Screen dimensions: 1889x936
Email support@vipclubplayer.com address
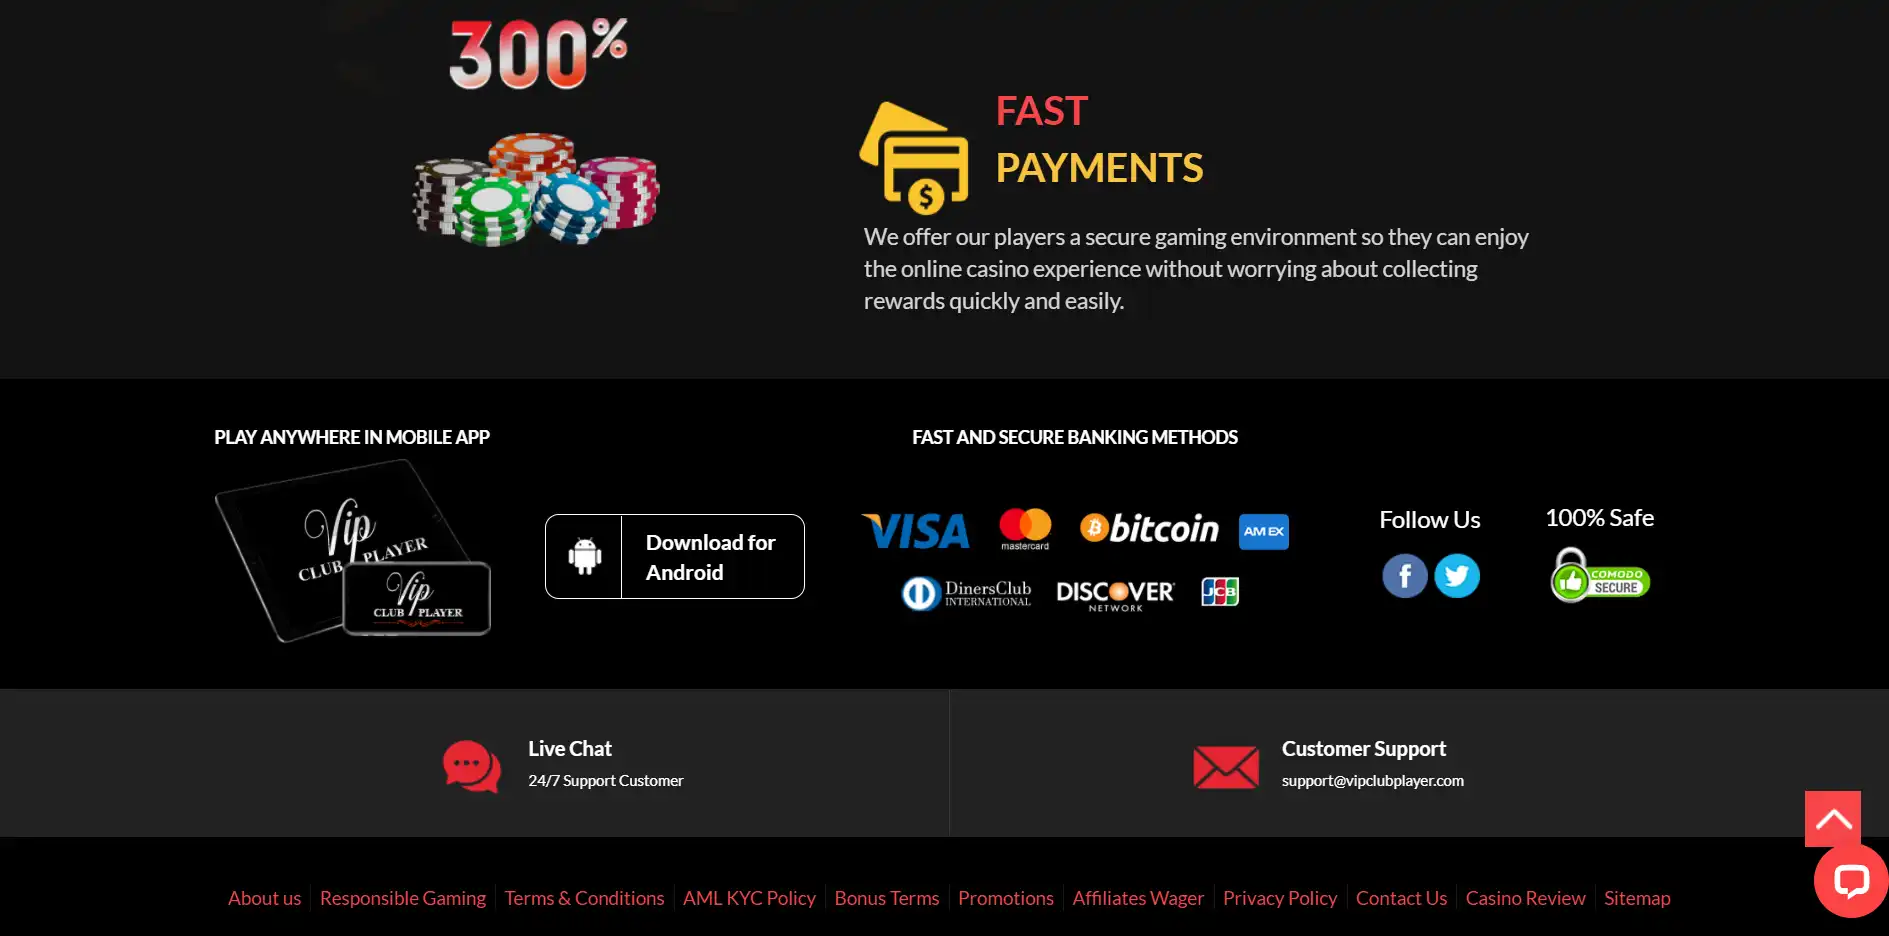(1373, 781)
